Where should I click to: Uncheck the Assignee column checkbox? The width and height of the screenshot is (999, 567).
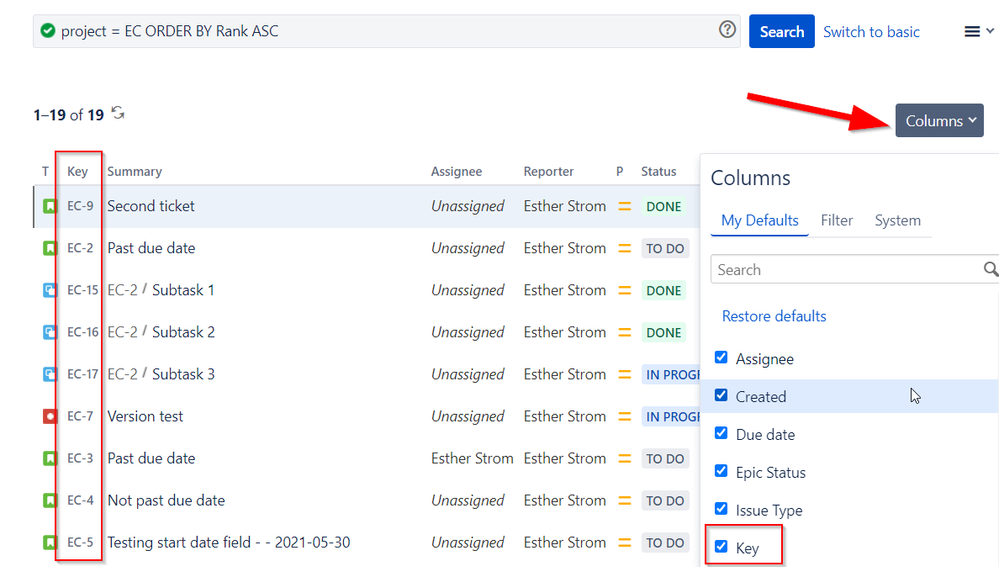(721, 357)
